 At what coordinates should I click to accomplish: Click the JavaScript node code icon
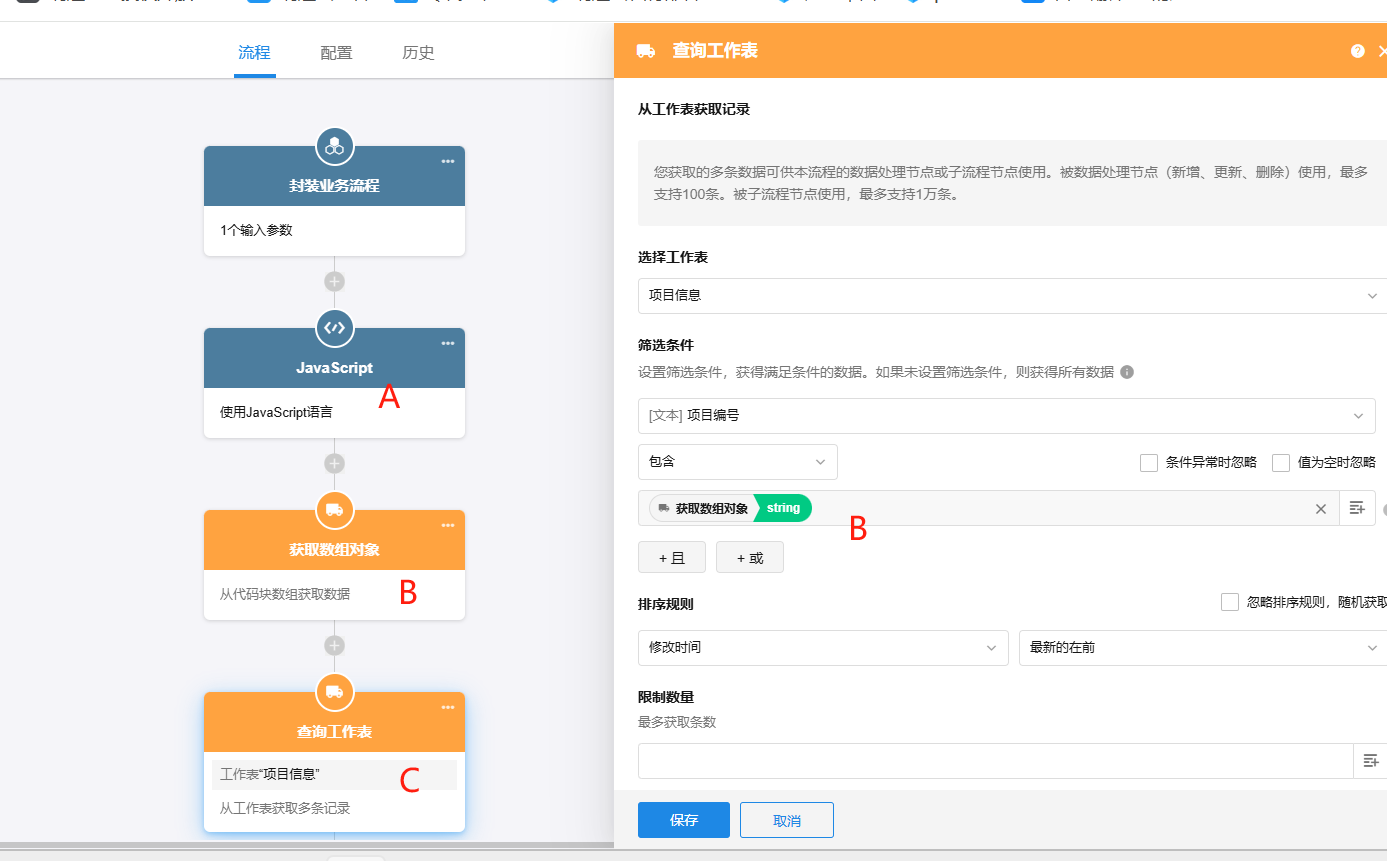[334, 328]
